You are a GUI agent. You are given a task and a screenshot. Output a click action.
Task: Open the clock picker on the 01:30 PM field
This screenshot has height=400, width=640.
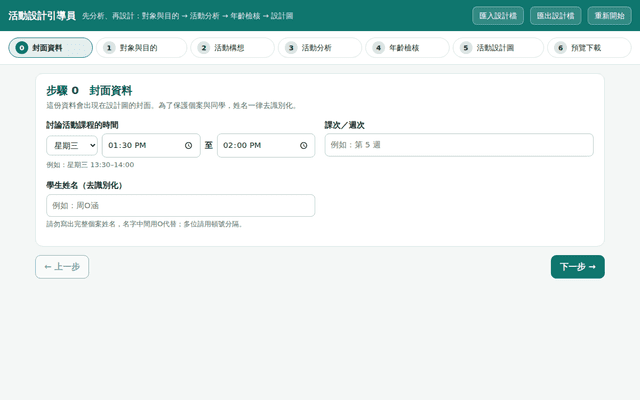pos(188,145)
